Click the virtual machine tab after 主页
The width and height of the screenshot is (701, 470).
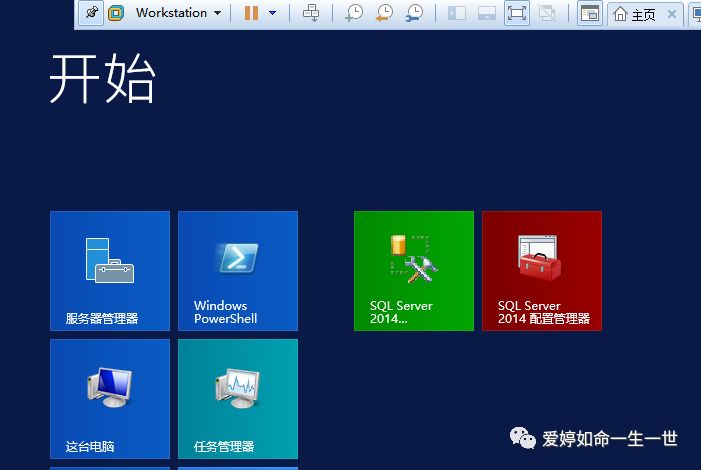click(695, 14)
